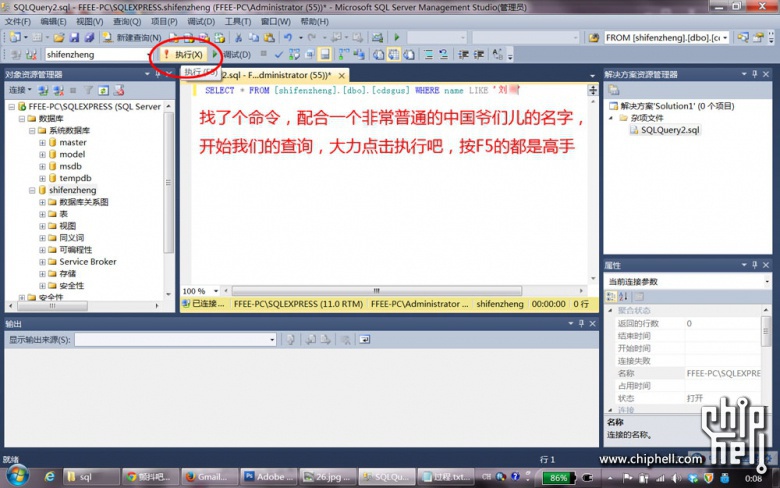The image size is (780, 488).
Task: Toggle Results to File icon
Action: 409,54
